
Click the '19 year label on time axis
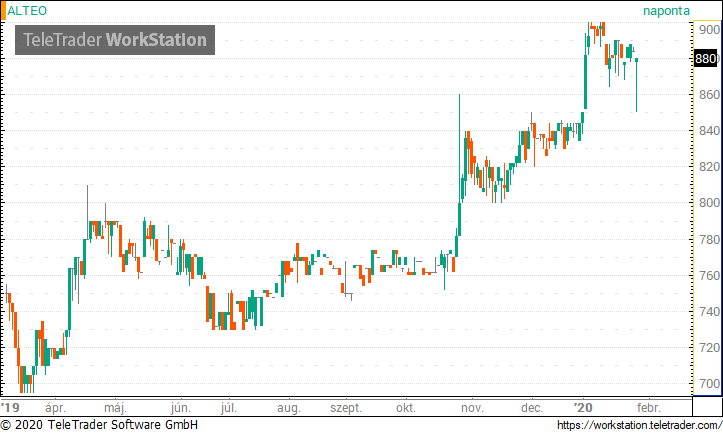click(10, 408)
